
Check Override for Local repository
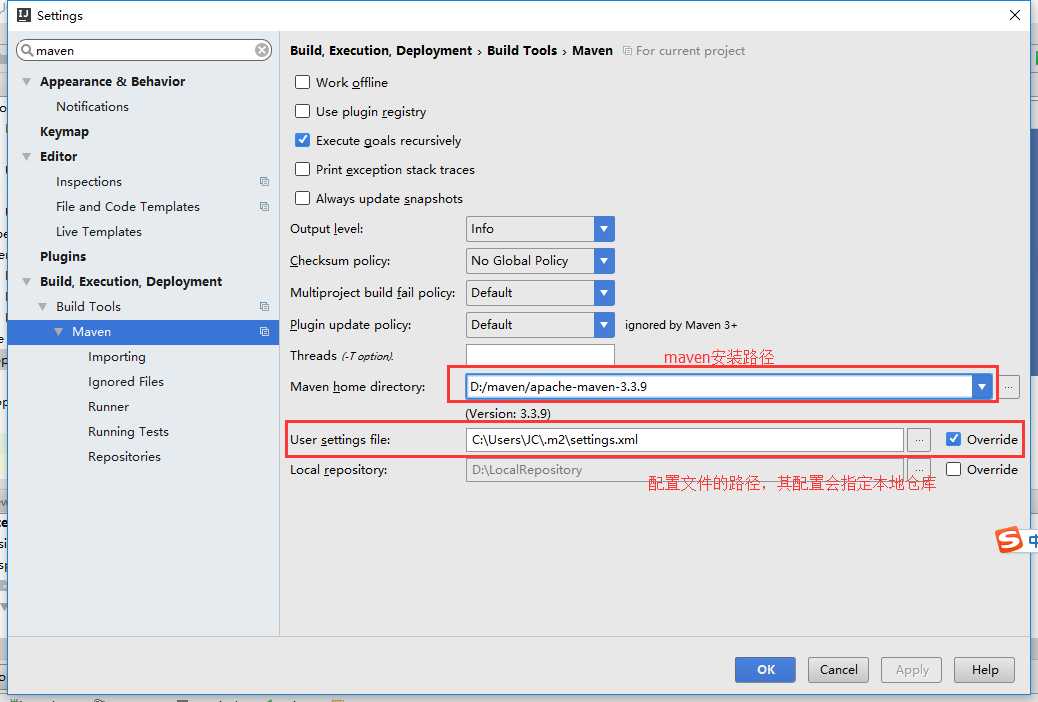tap(953, 469)
